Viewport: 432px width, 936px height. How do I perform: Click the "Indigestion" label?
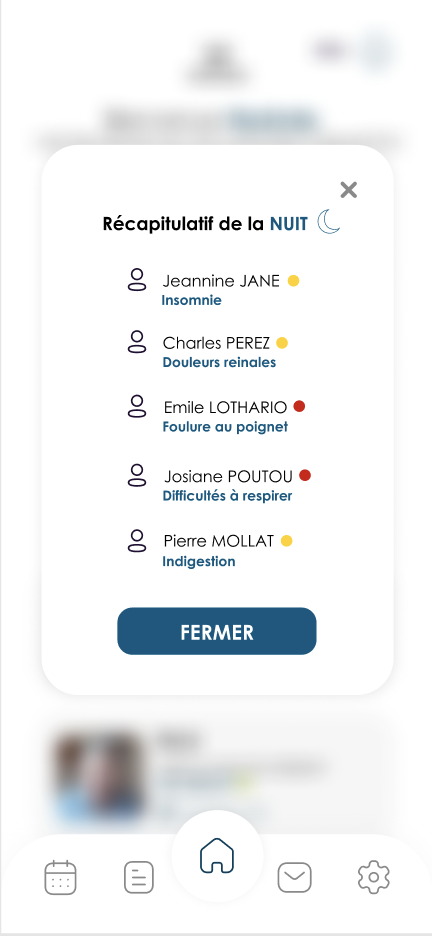click(x=199, y=562)
